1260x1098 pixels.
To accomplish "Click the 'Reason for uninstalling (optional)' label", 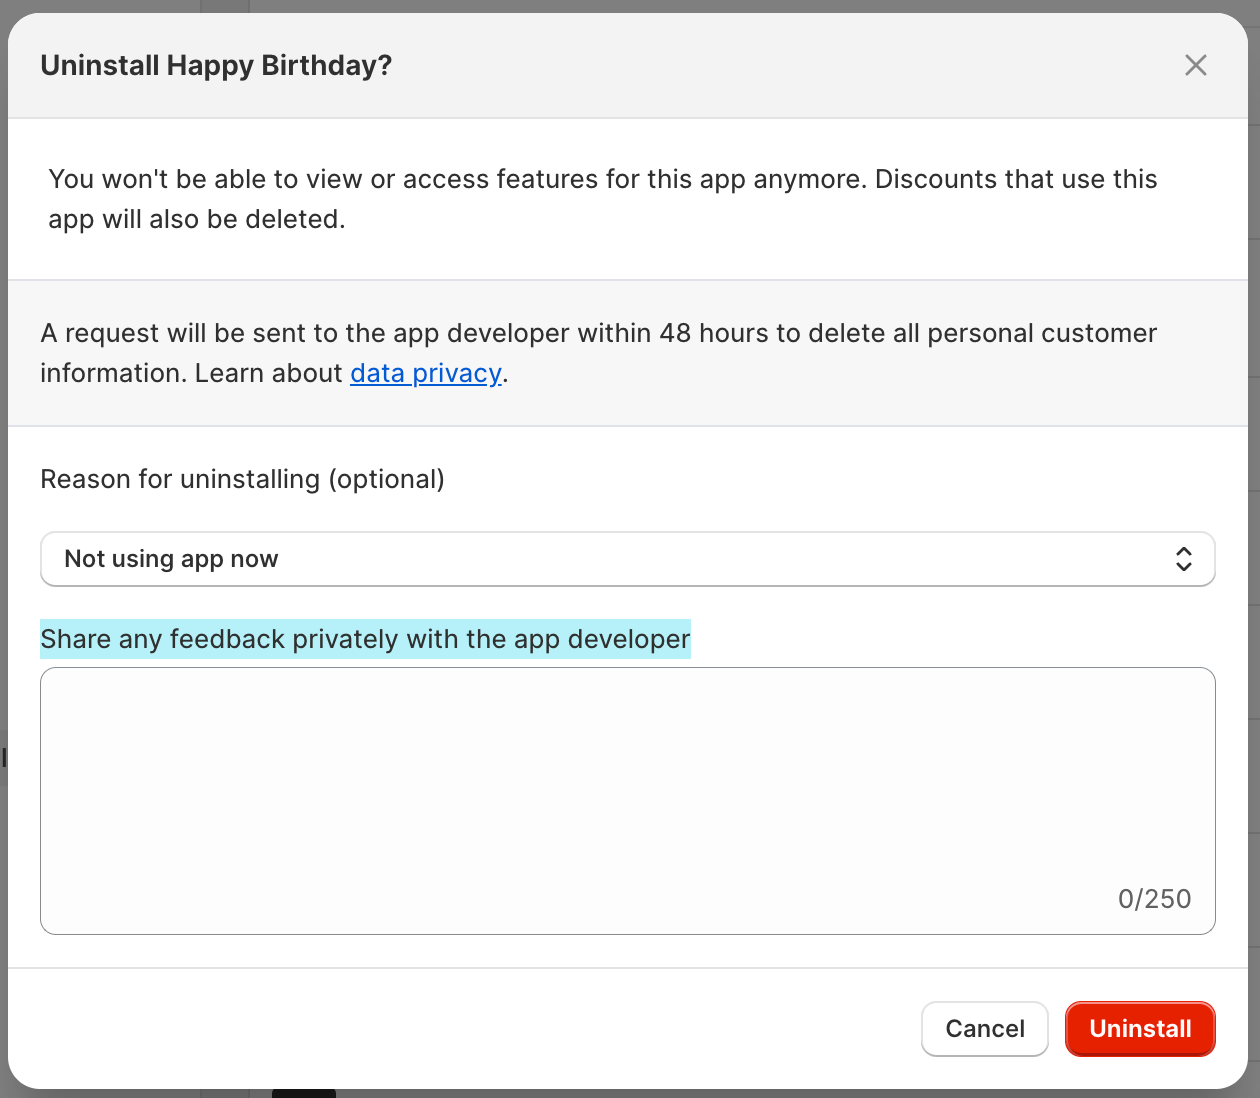I will (242, 479).
